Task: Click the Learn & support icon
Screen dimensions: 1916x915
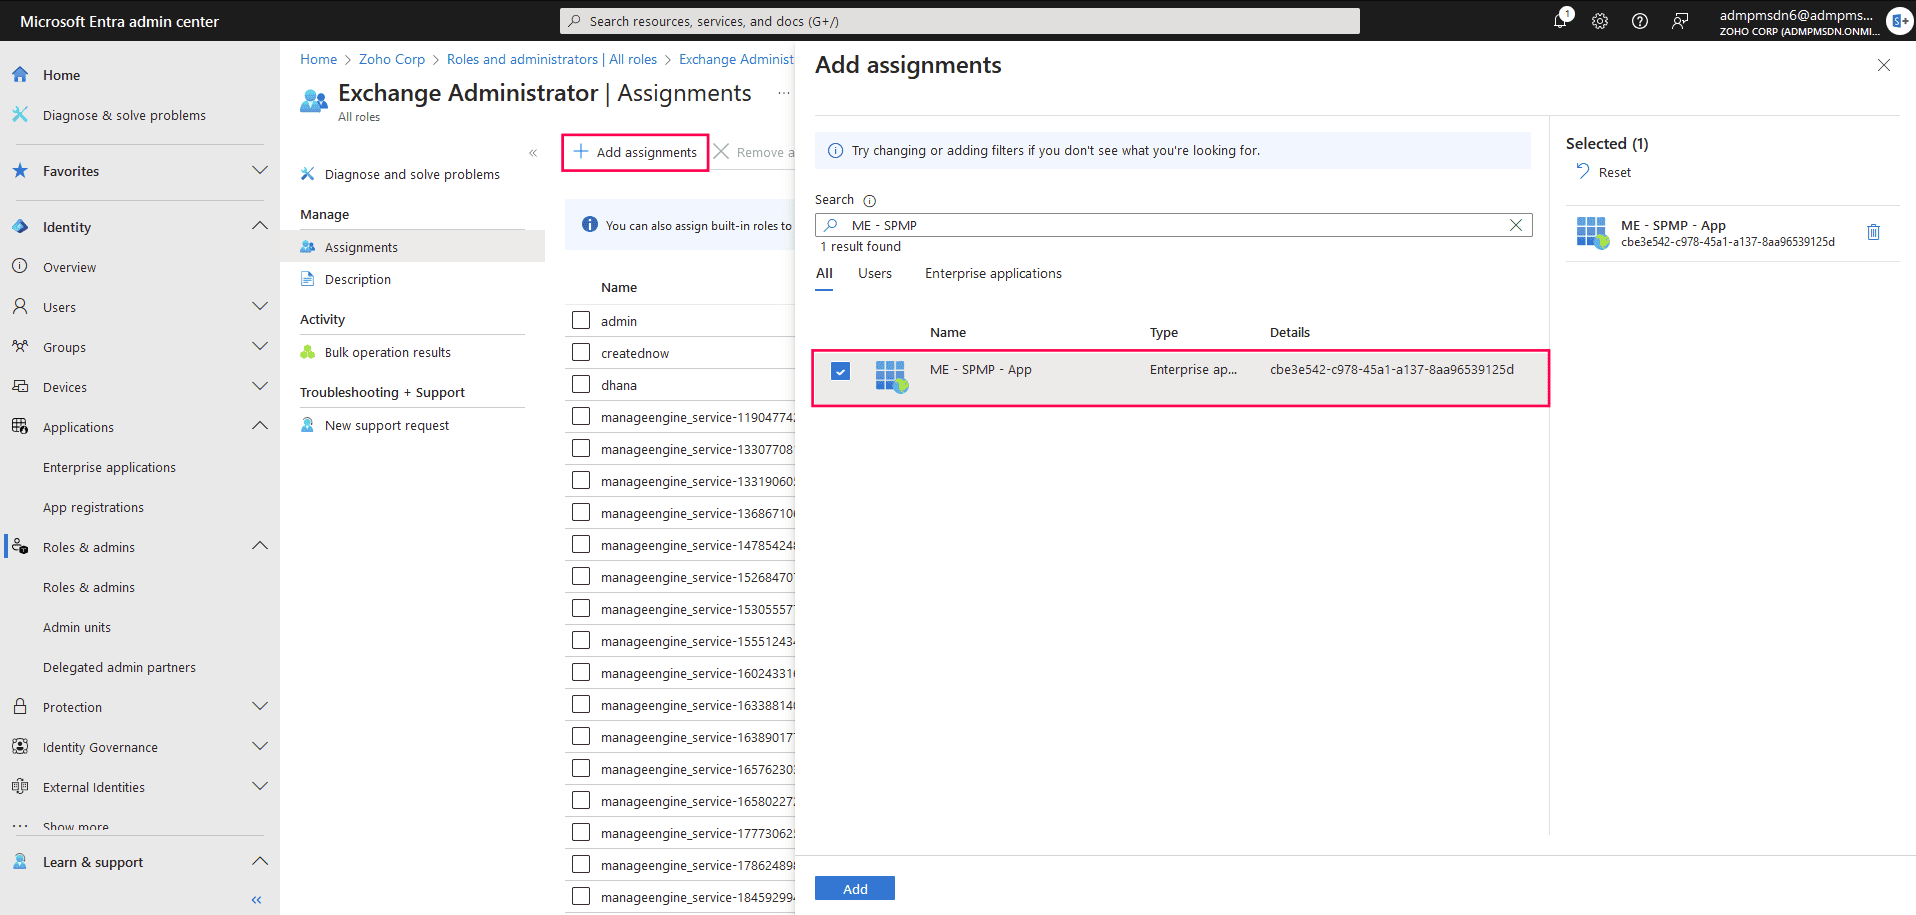Action: 20,862
